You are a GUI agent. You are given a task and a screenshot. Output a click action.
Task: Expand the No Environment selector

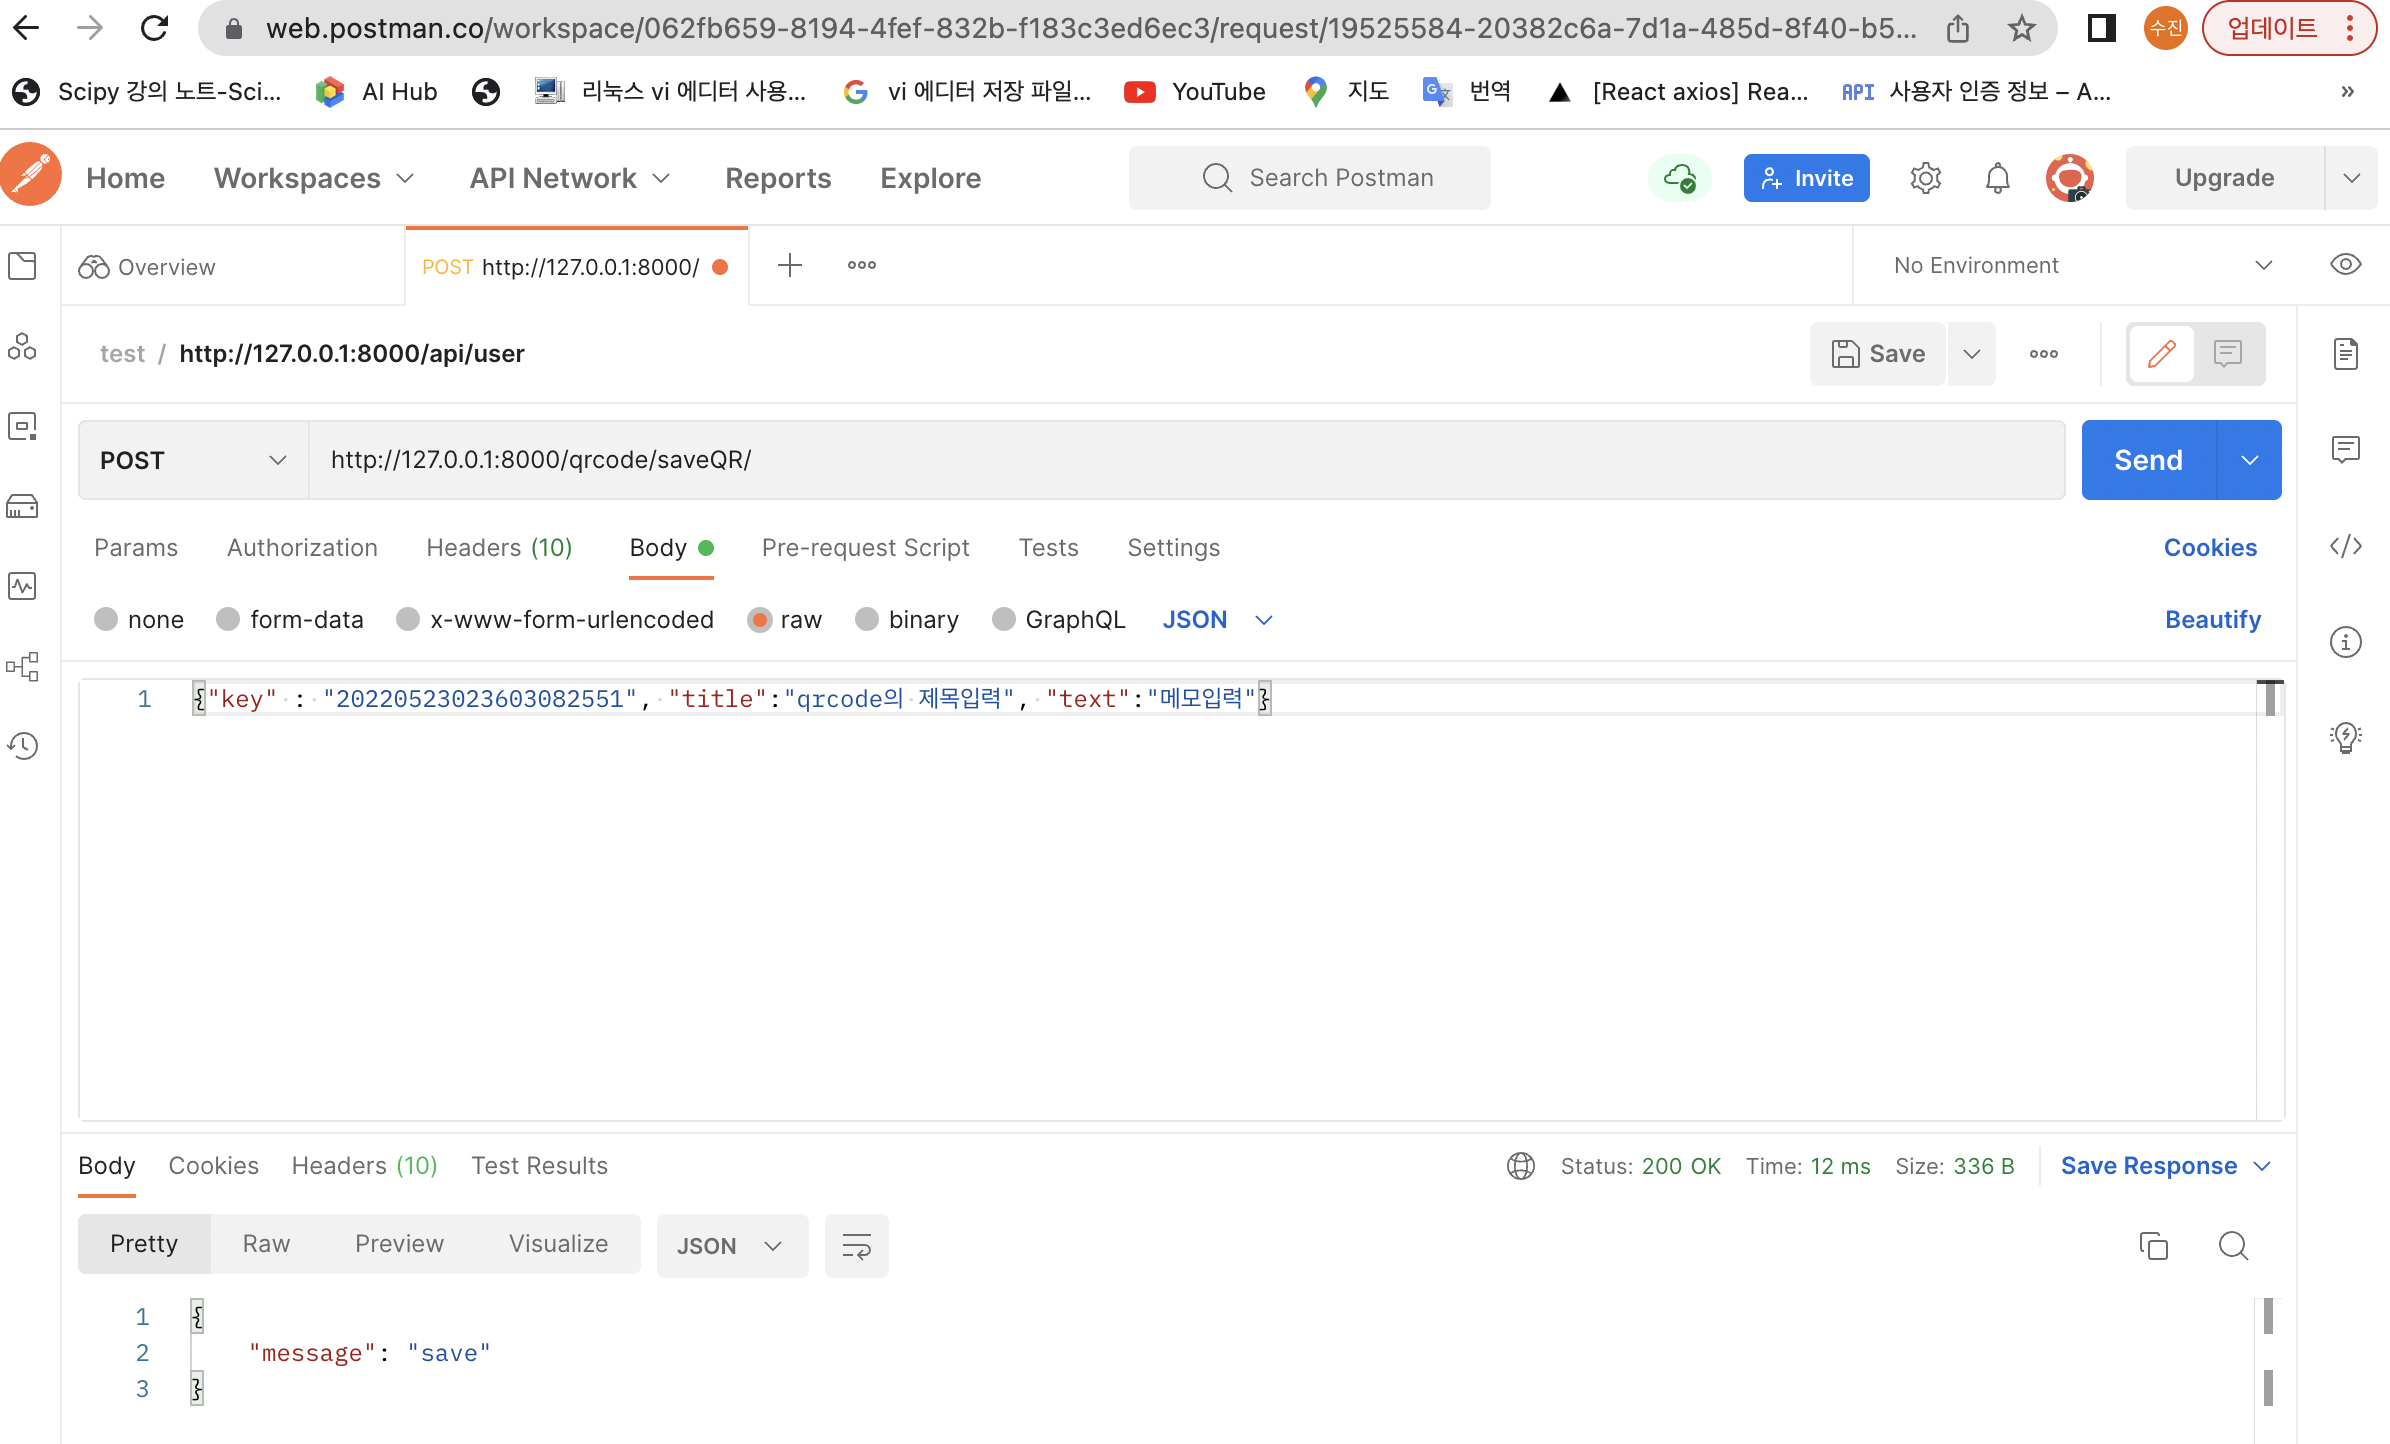point(2080,265)
